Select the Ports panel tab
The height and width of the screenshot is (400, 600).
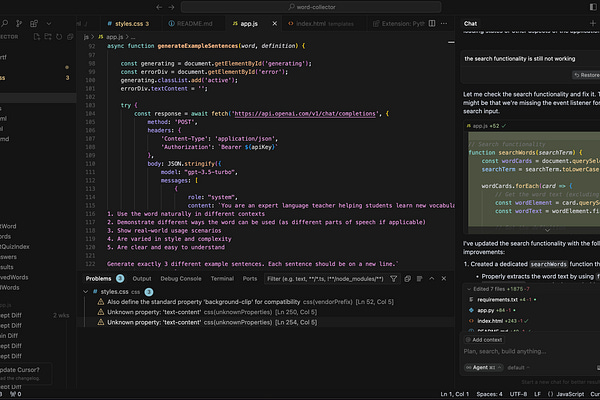tap(250, 279)
